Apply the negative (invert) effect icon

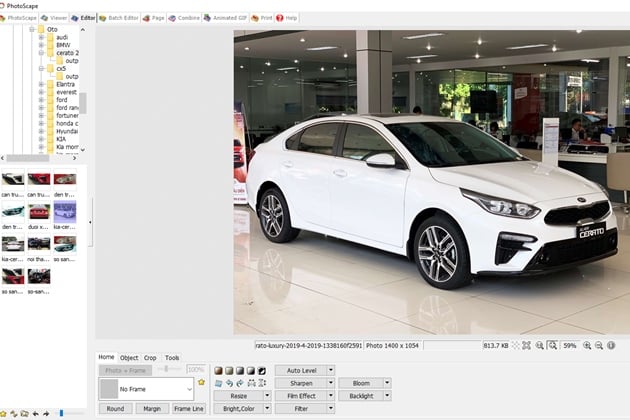coord(262,370)
